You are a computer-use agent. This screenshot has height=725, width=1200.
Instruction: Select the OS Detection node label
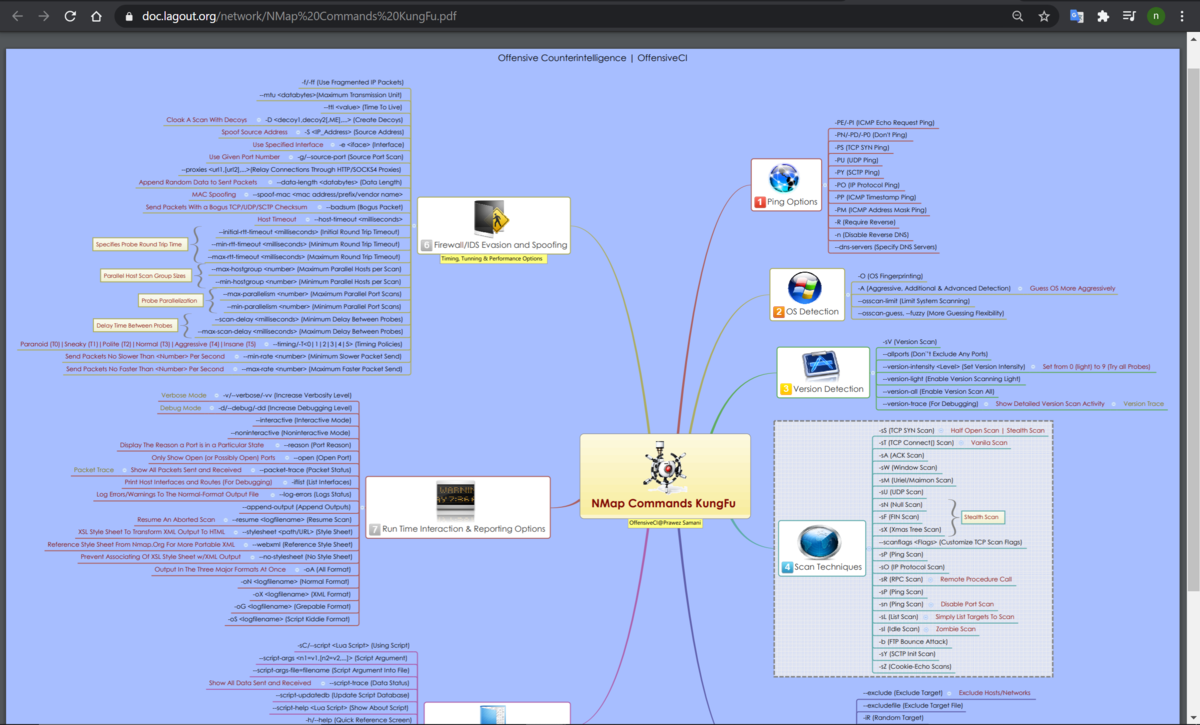(x=812, y=312)
